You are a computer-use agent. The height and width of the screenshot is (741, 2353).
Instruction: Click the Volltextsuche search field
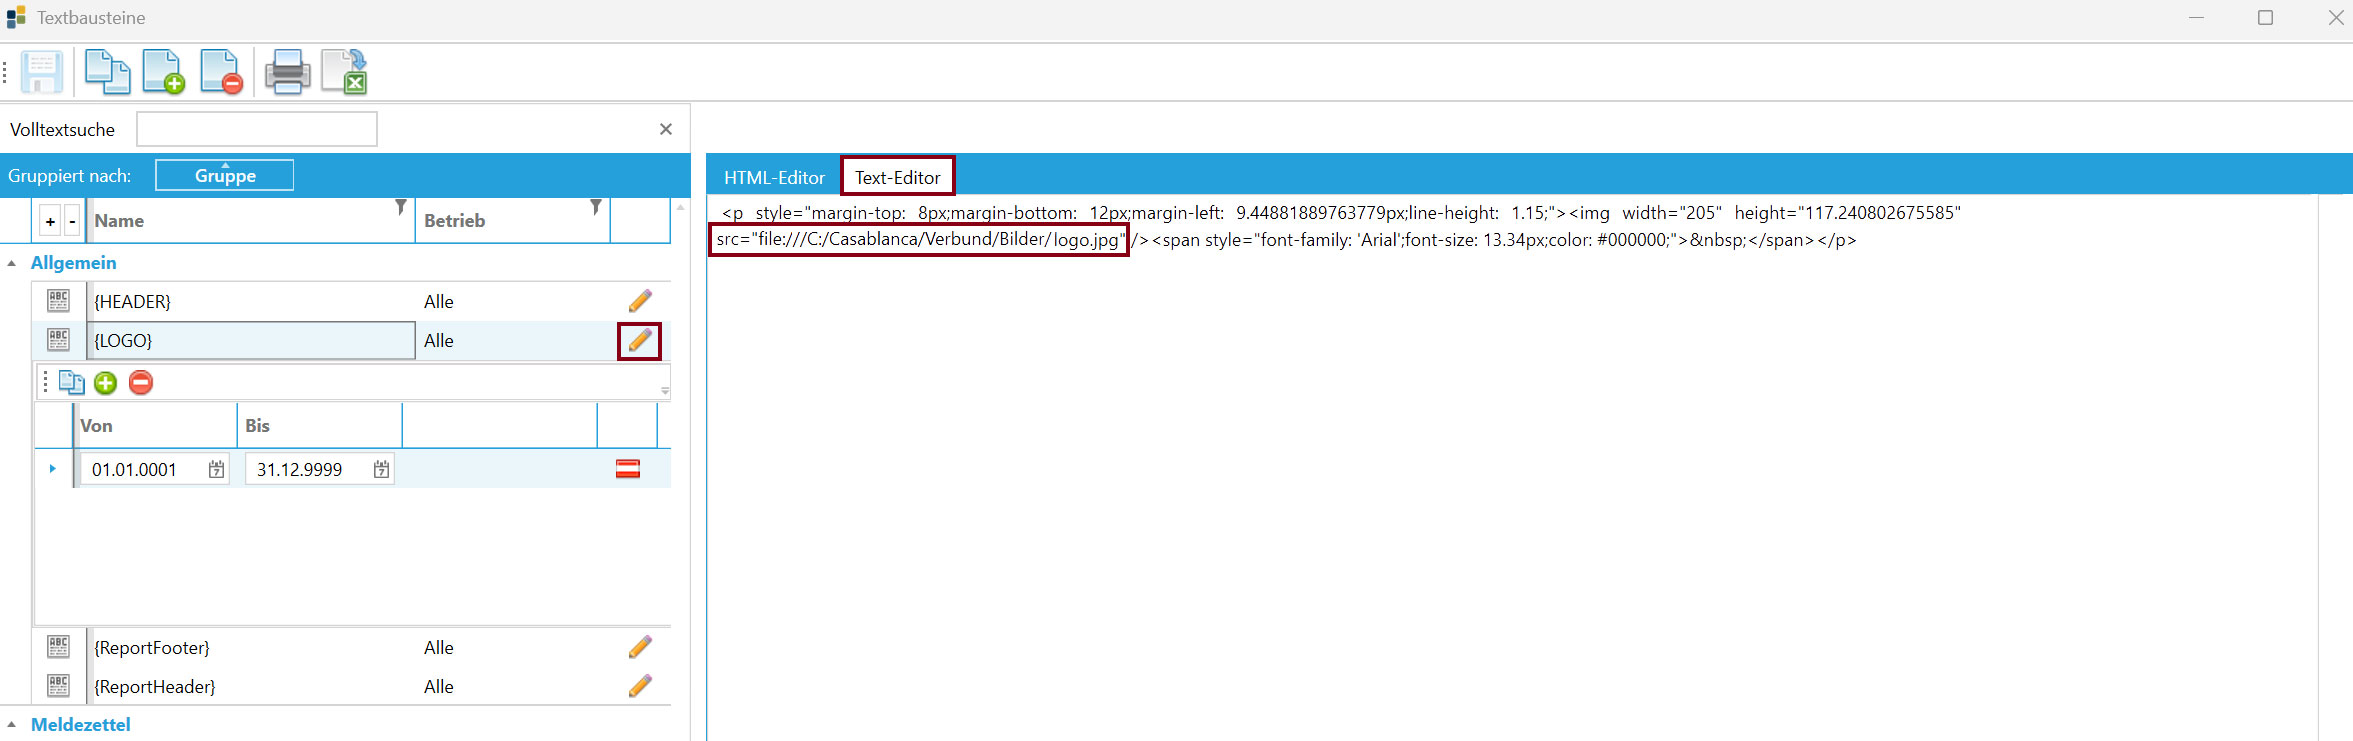[257, 129]
